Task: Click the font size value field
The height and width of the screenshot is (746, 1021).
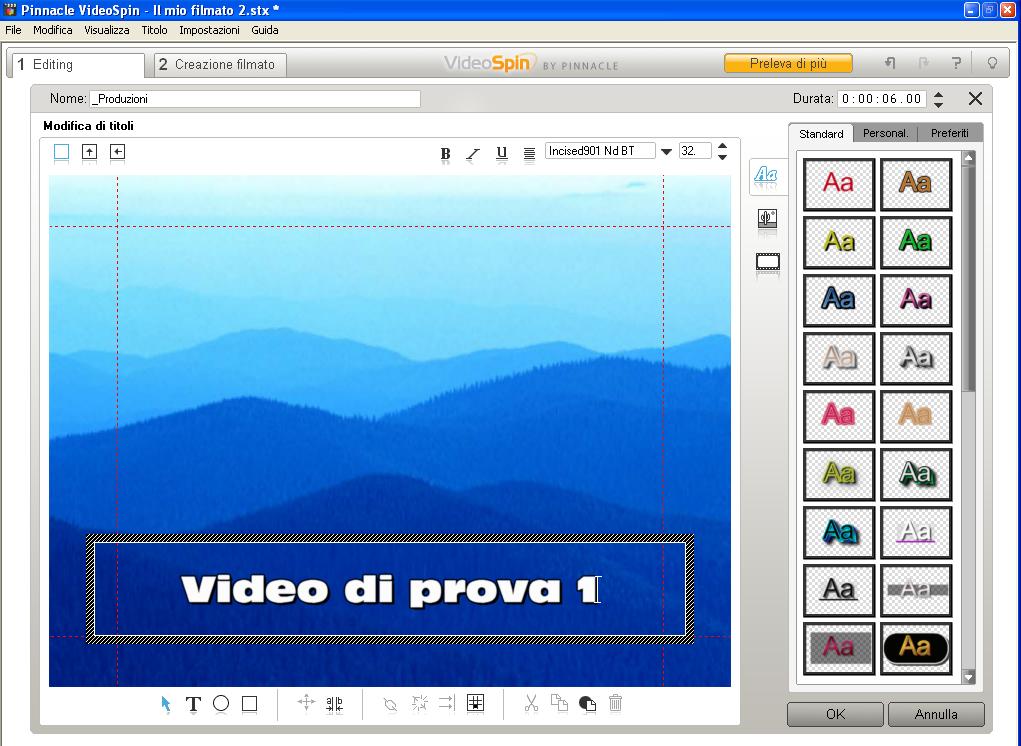Action: coord(695,151)
